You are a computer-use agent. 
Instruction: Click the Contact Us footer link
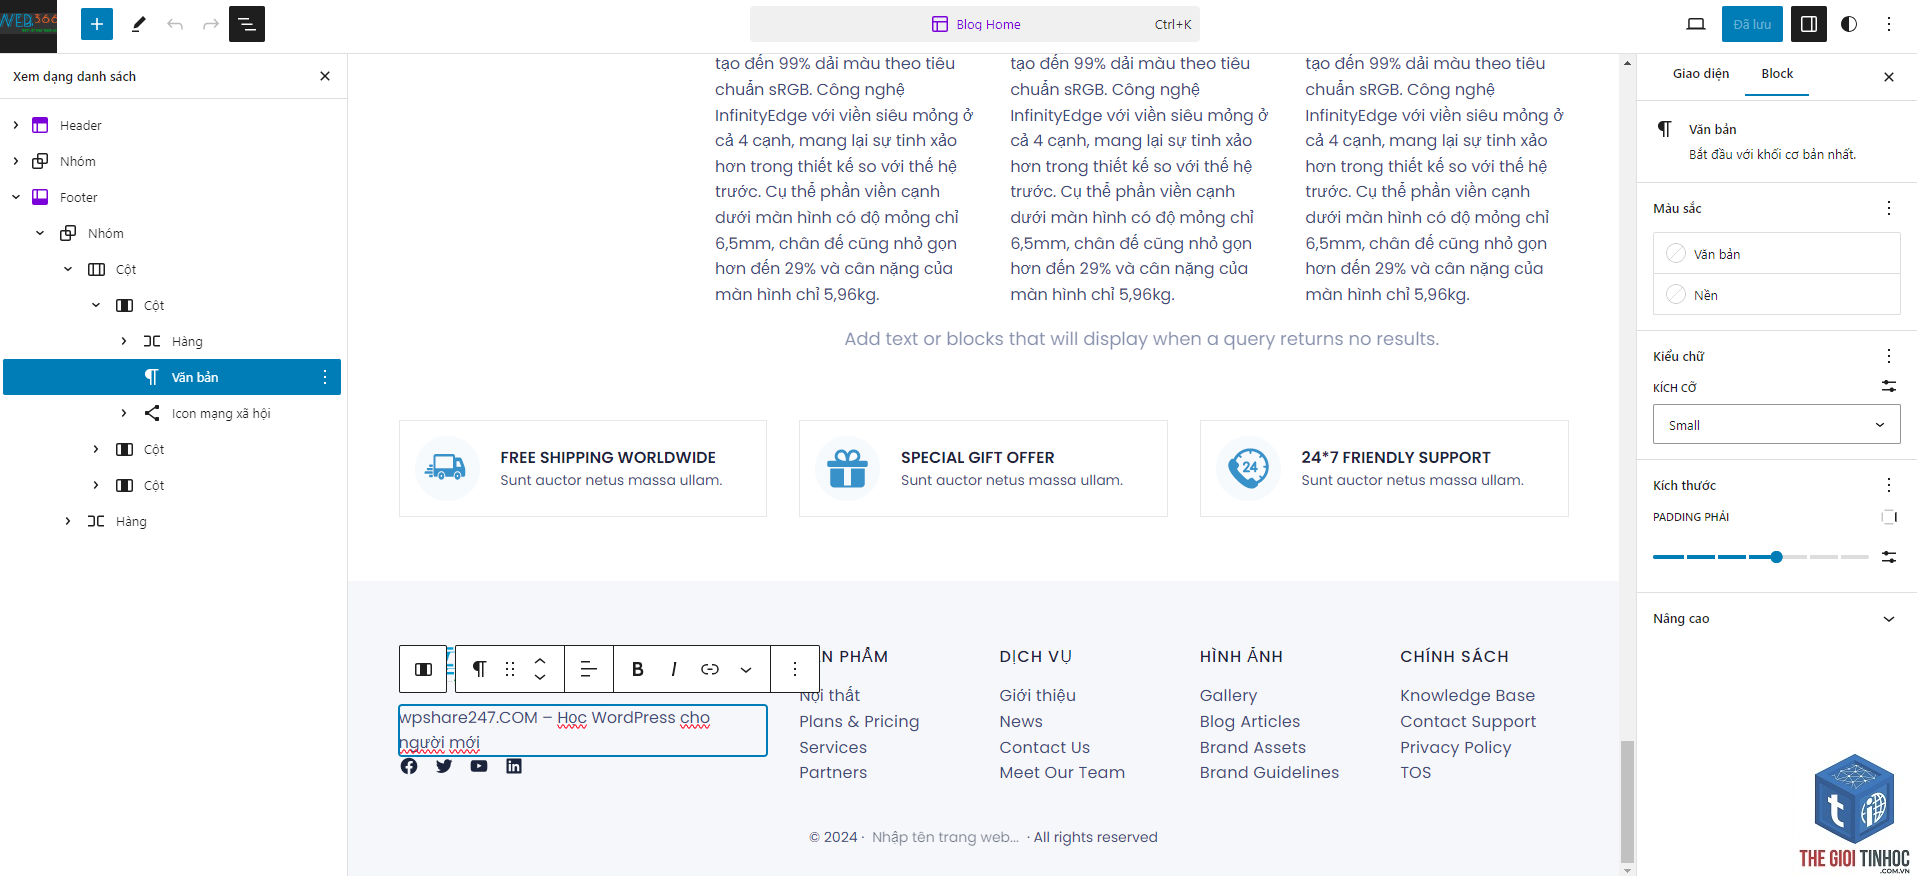click(x=1045, y=747)
